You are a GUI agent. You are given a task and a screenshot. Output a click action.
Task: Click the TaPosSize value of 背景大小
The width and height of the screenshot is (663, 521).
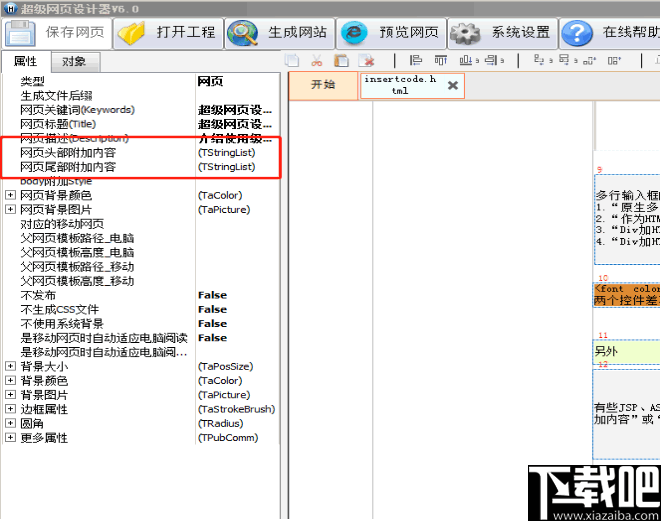226,366
